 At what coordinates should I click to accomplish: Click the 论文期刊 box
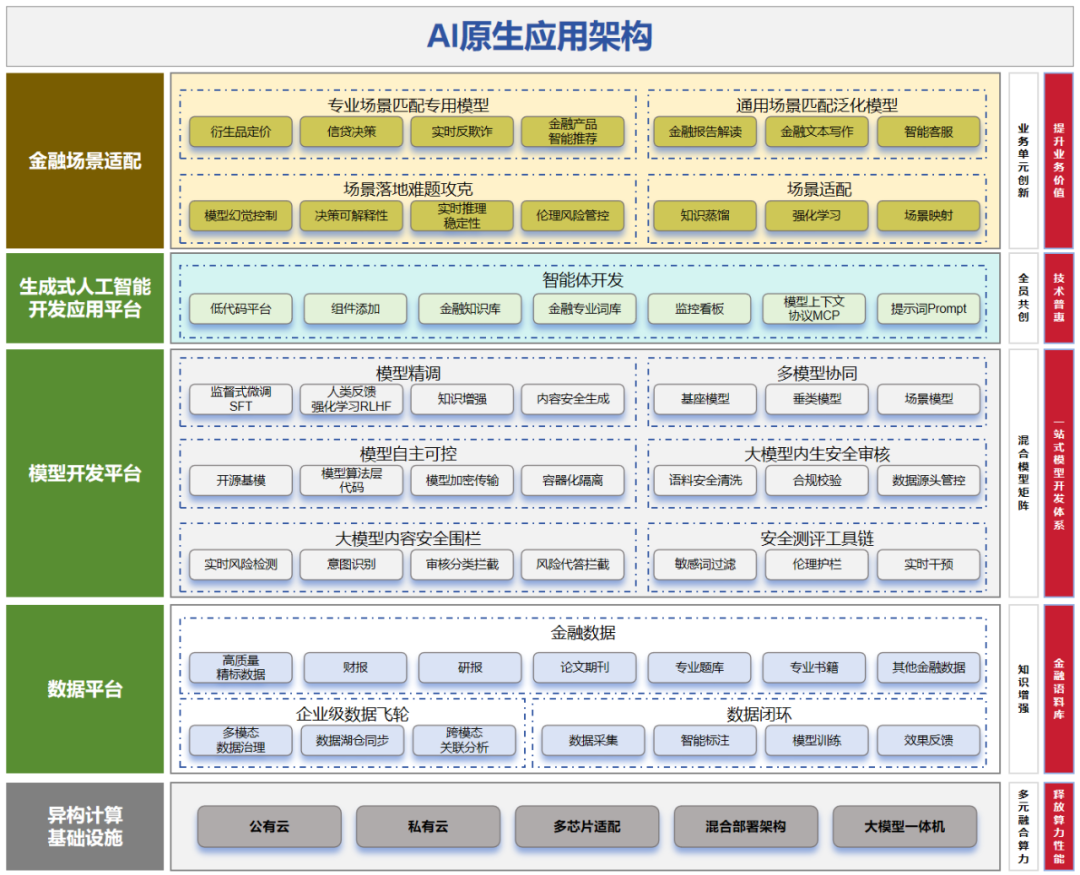tap(585, 667)
